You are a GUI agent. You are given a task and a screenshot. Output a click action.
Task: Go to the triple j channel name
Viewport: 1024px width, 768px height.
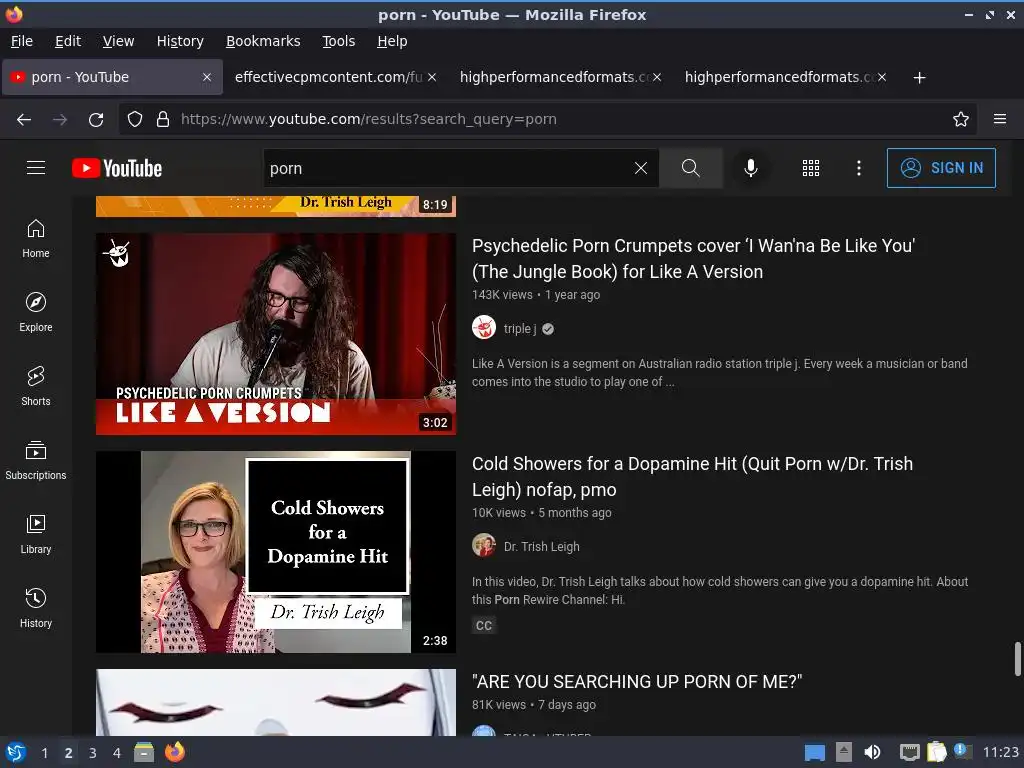click(x=520, y=328)
